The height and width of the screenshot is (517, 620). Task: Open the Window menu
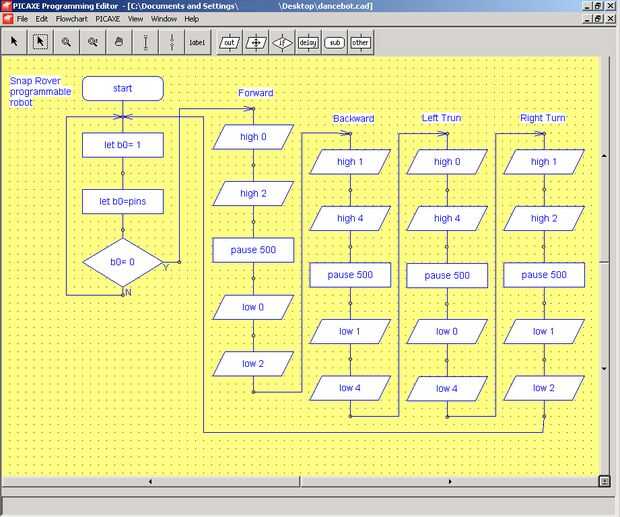pyautogui.click(x=164, y=19)
